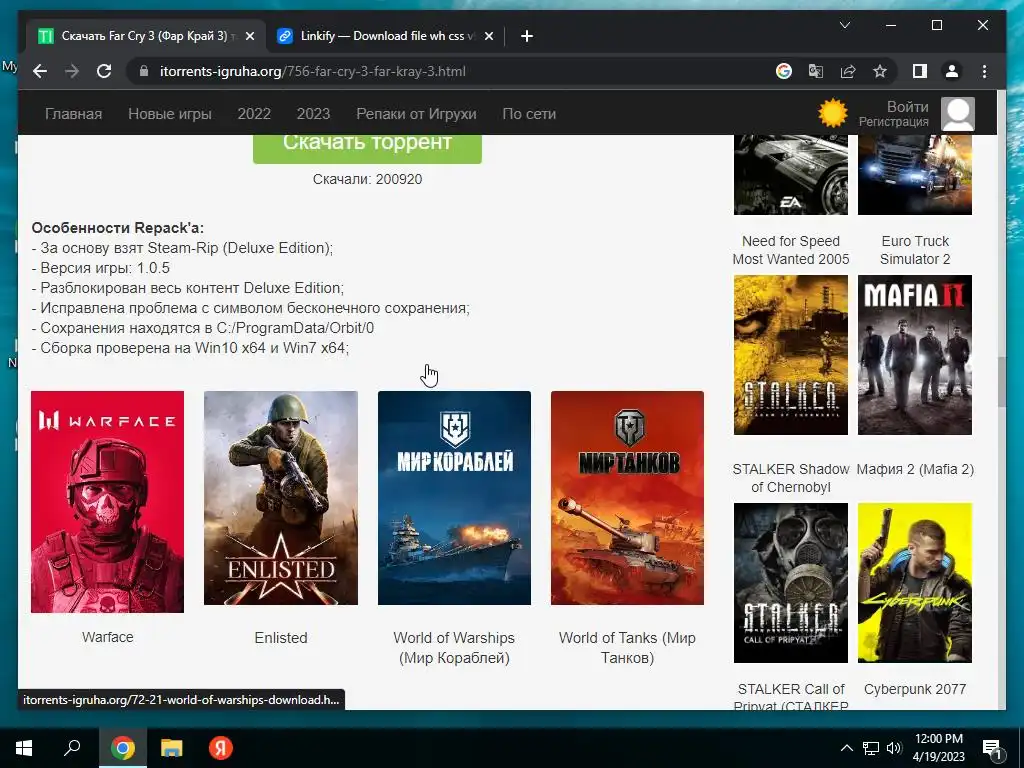Open the Chrome three-dot menu
This screenshot has width=1024, height=768.
[984, 71]
